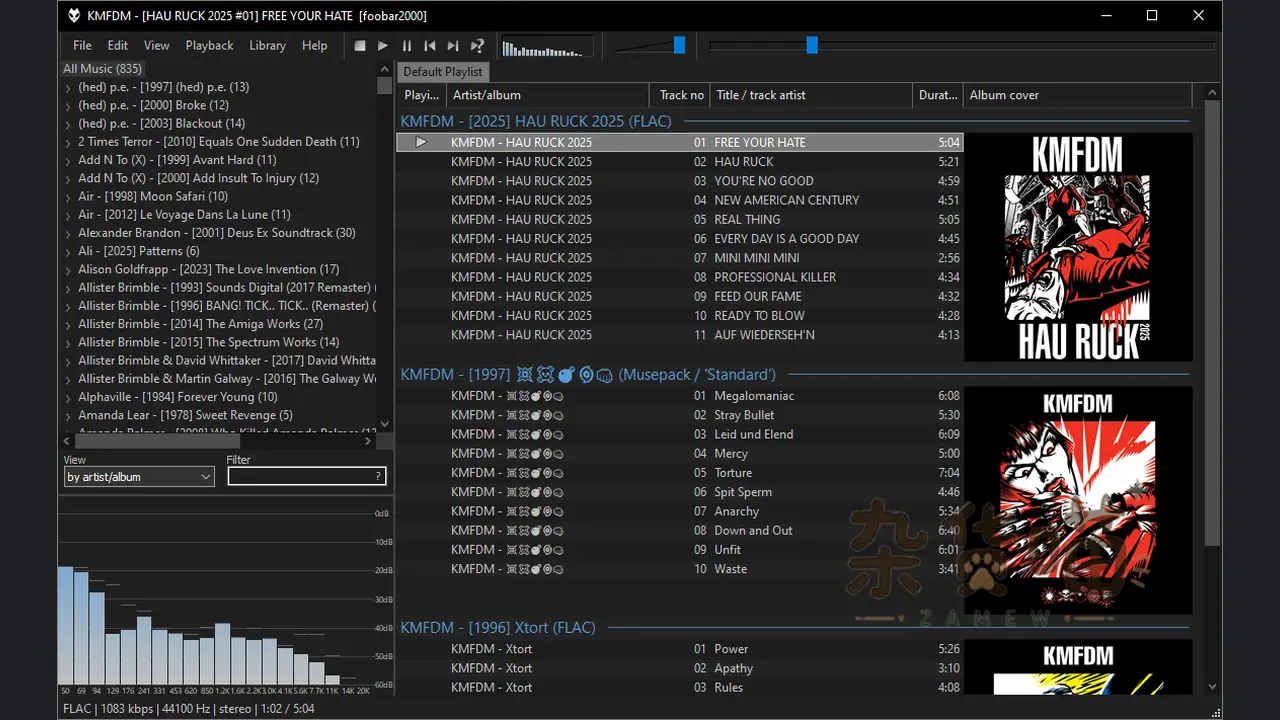Select track NEW AMERICAN CENTURY
The height and width of the screenshot is (720, 1280).
[x=679, y=200]
